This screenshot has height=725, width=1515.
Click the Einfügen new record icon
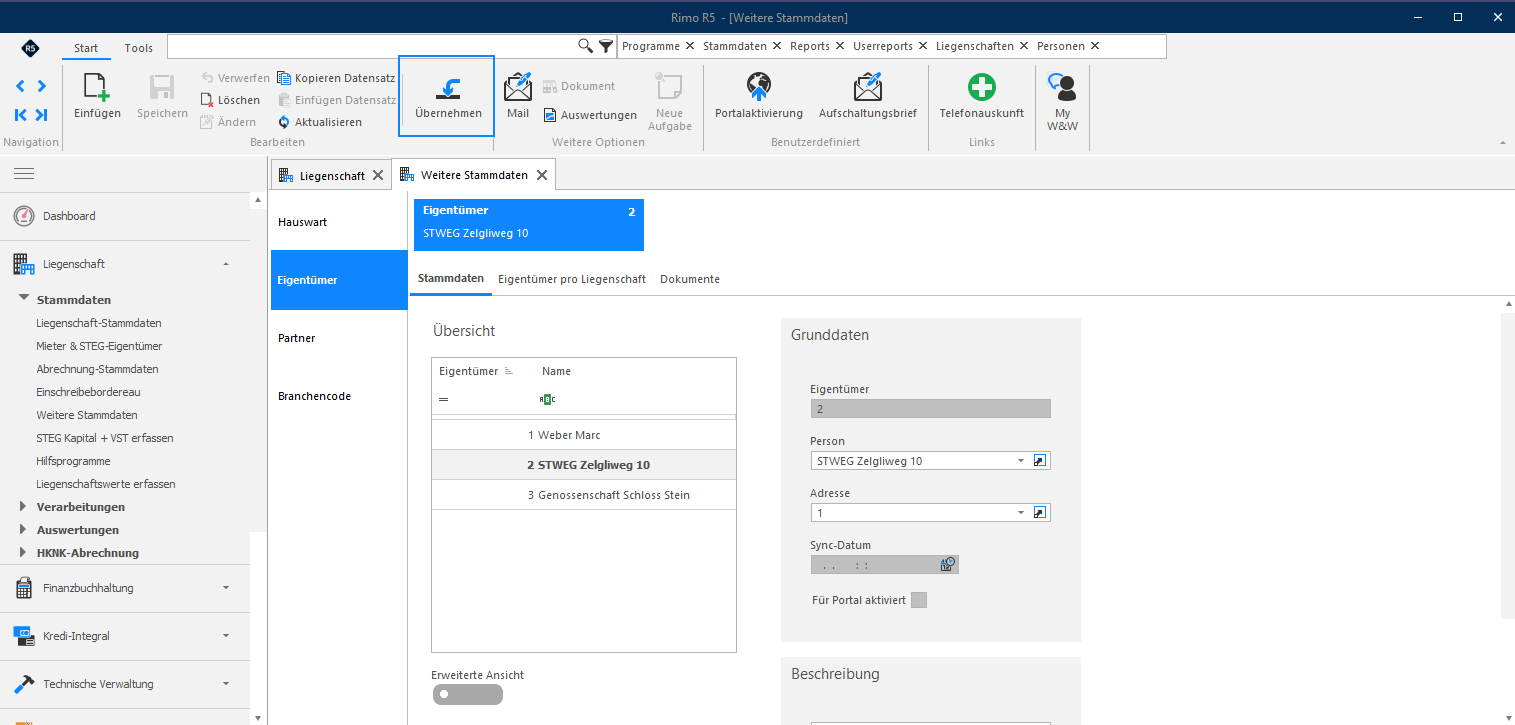tap(97, 88)
